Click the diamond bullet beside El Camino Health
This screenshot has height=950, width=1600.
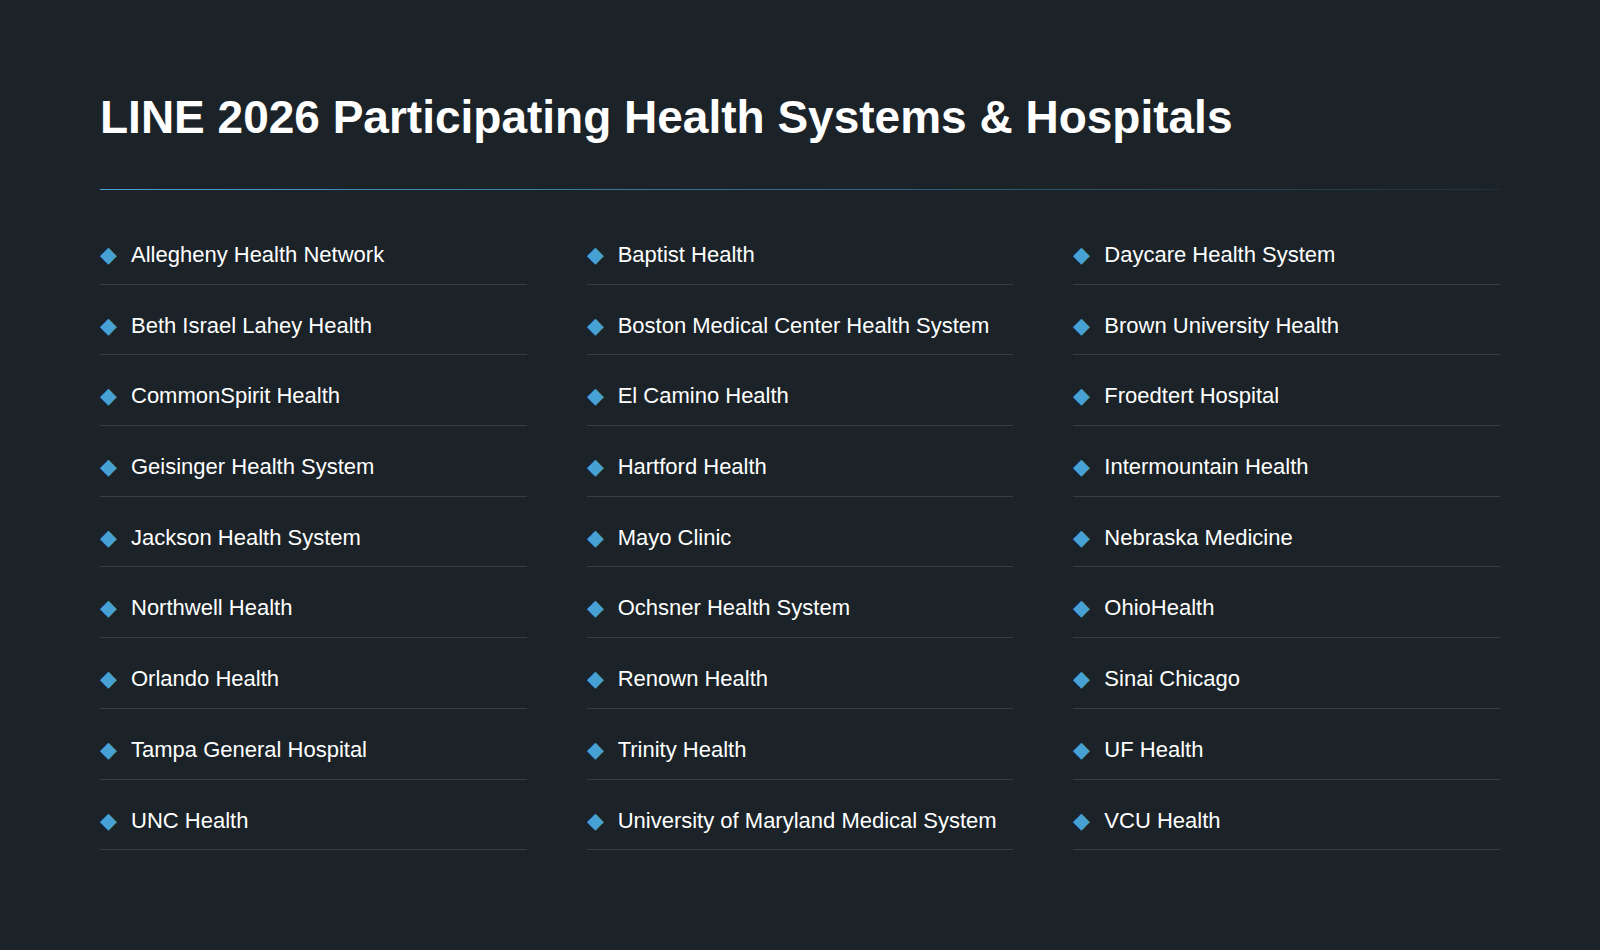click(x=595, y=397)
